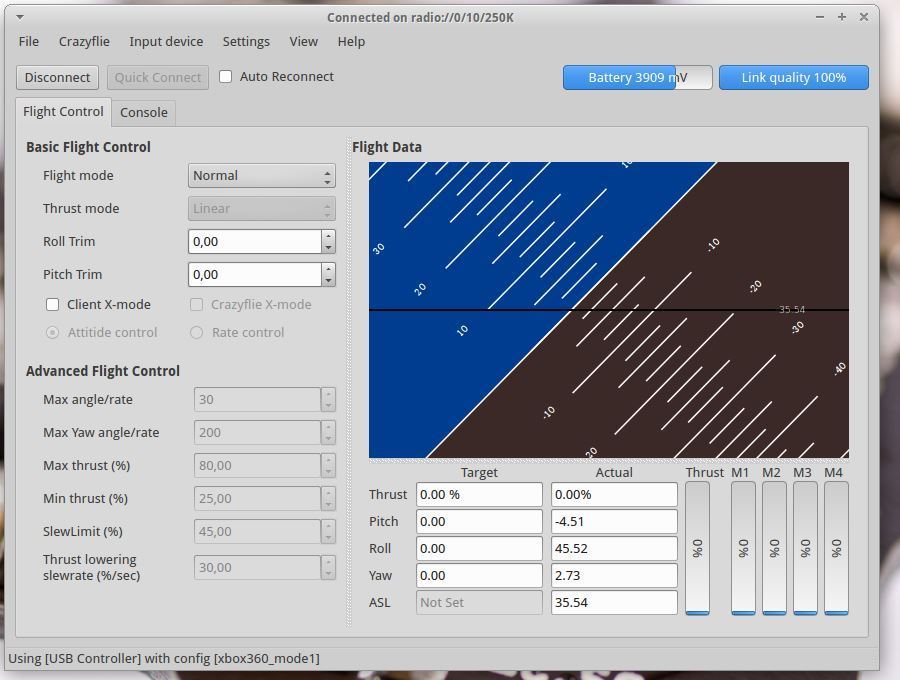Click the Thrust vertical gauge bar
This screenshot has width=900, height=680.
[x=697, y=548]
